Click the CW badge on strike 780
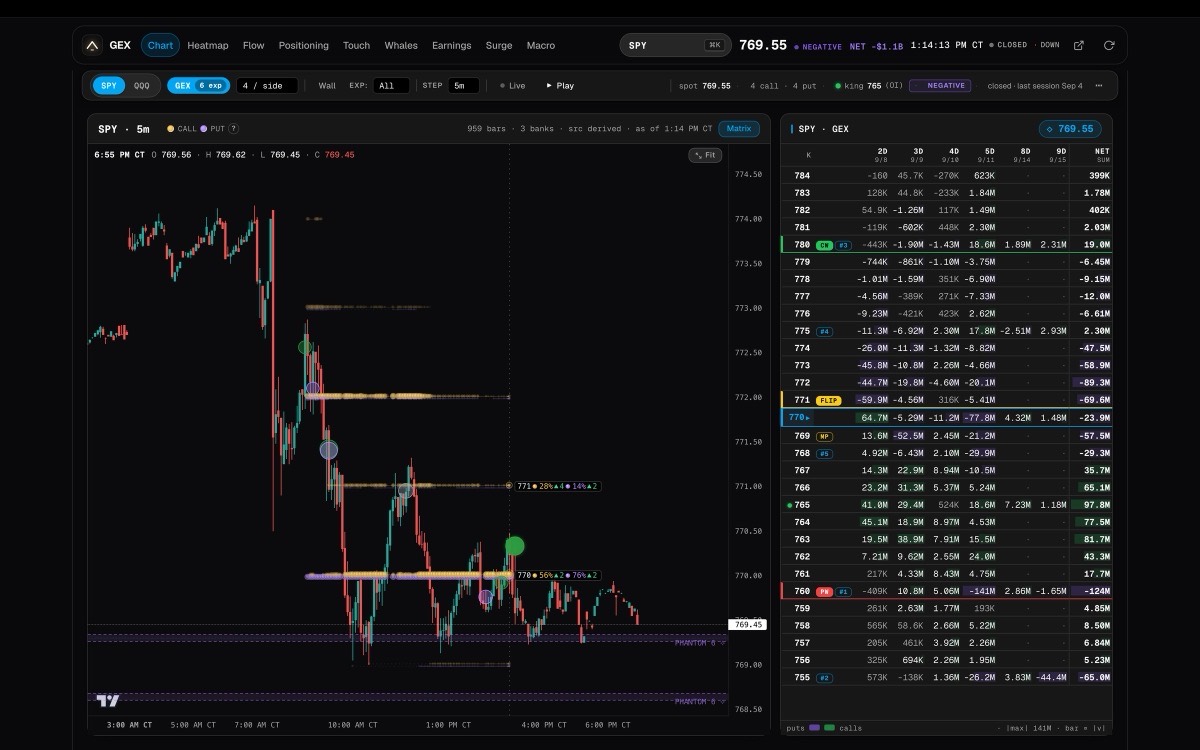This screenshot has height=750, width=1200. (824, 245)
